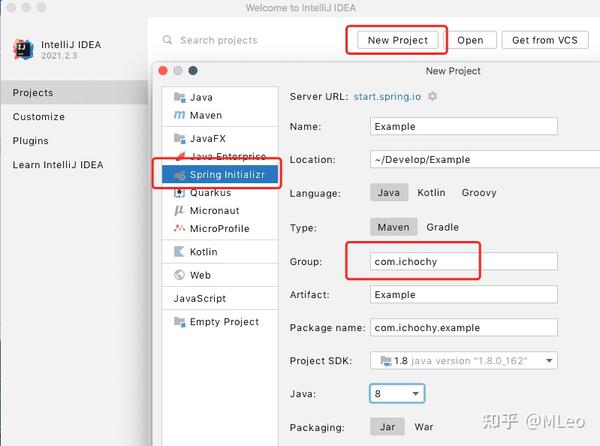Expand the Java version dropdown
Screen dimensions: 600x446
398,394
